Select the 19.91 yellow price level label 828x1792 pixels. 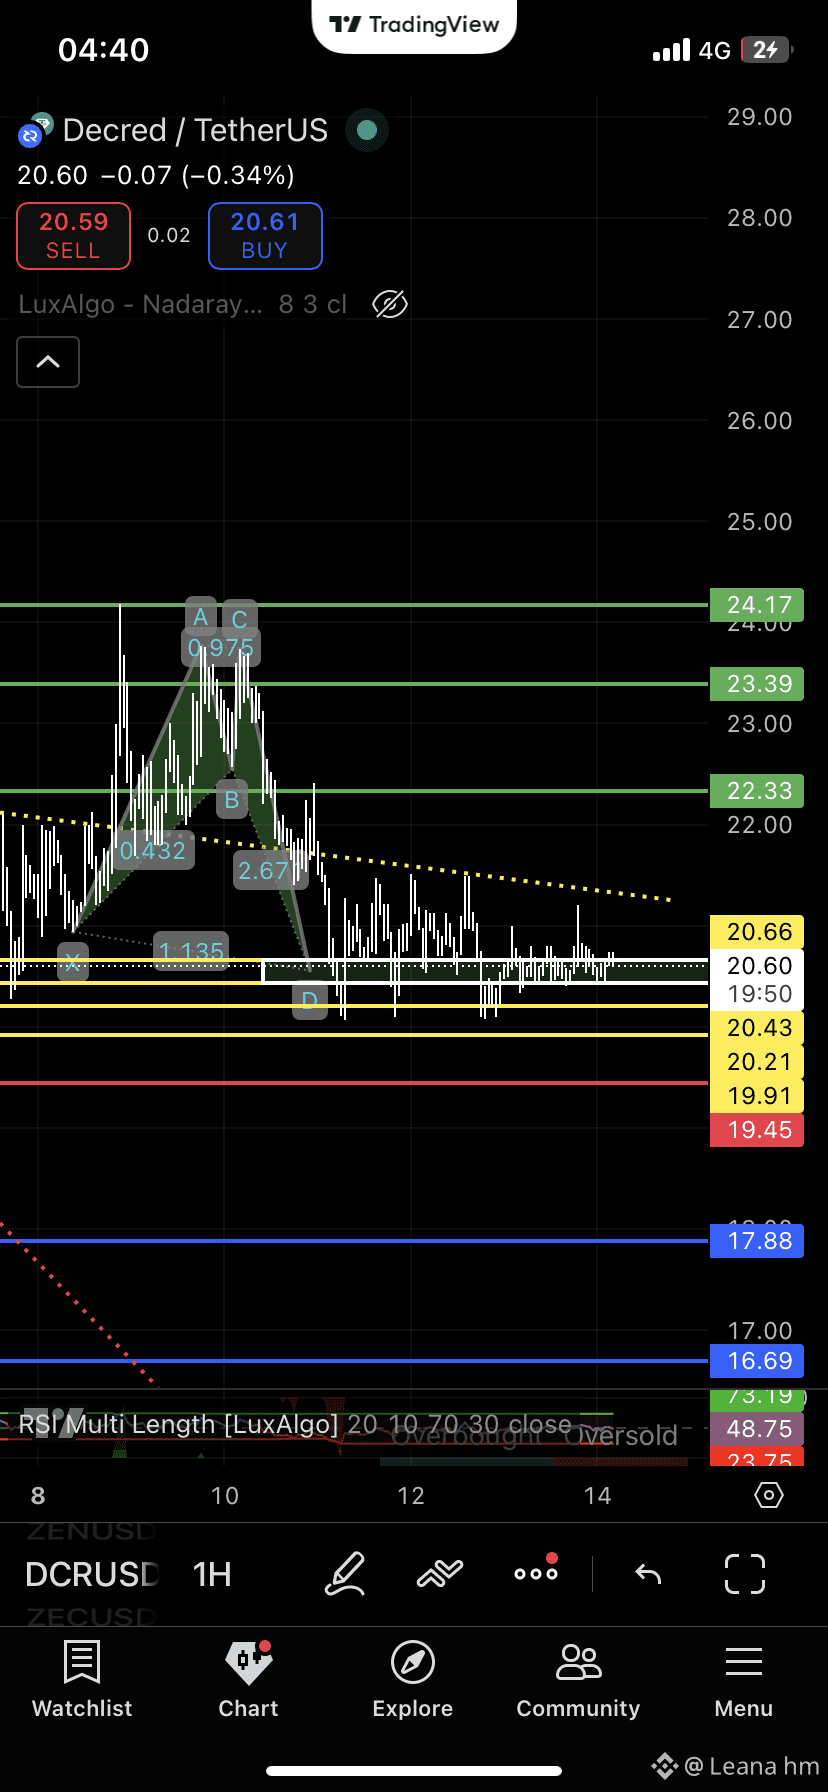[x=757, y=1096]
